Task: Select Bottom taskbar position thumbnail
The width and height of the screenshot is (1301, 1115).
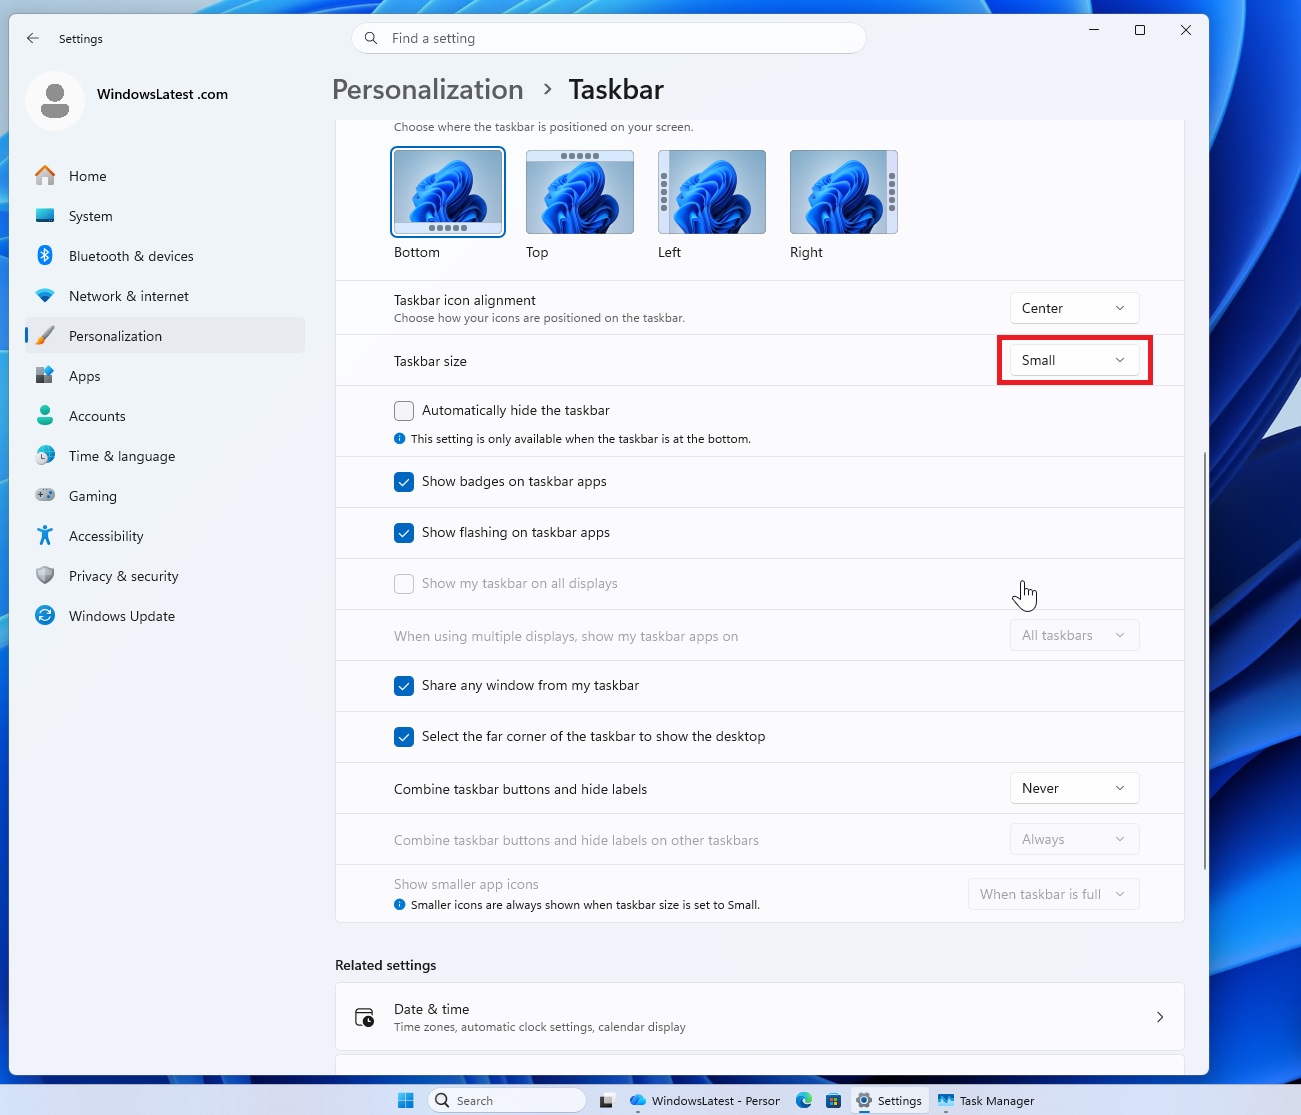Action: pos(448,192)
